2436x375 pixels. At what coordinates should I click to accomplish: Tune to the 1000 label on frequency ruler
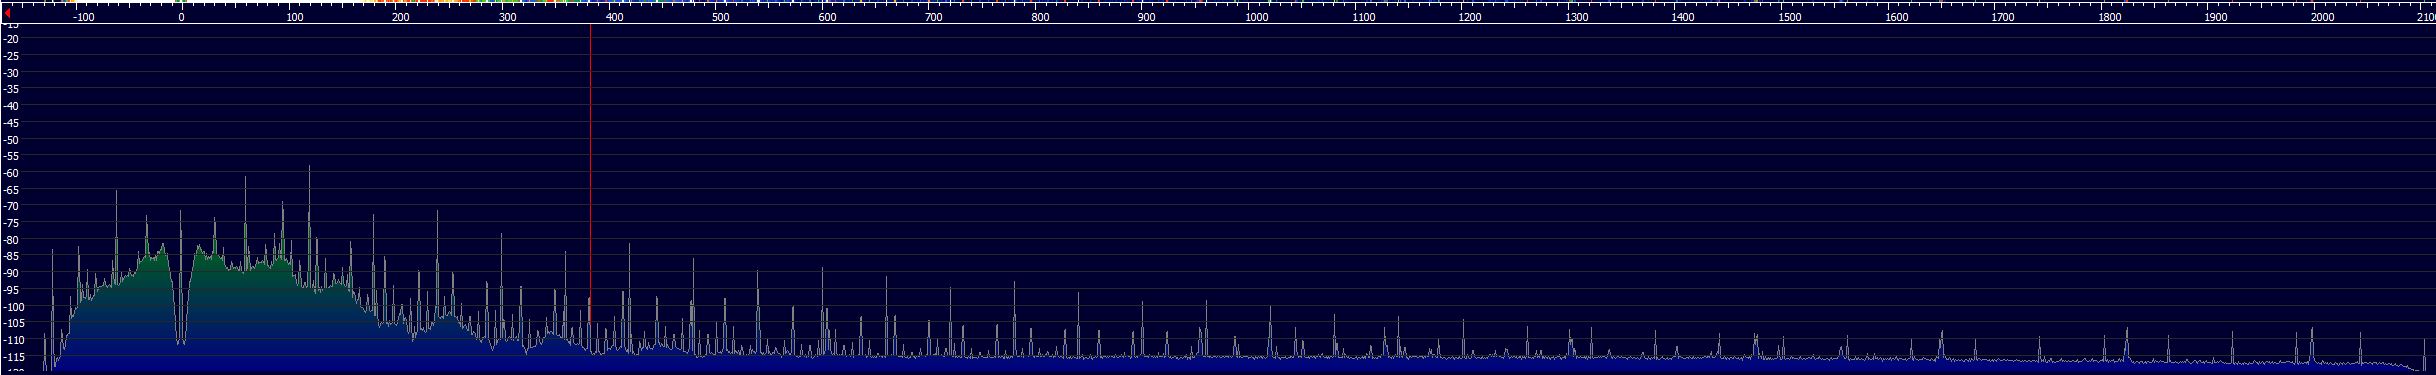[1257, 17]
